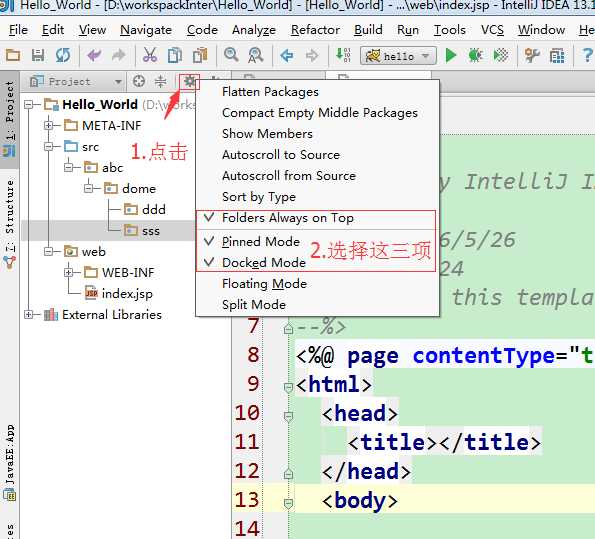595x539 pixels.
Task: Enable Compact Empty Middle Packages
Action: (317, 113)
